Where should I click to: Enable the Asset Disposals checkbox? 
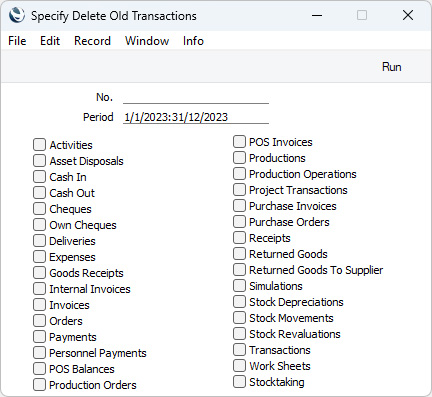pos(39,161)
